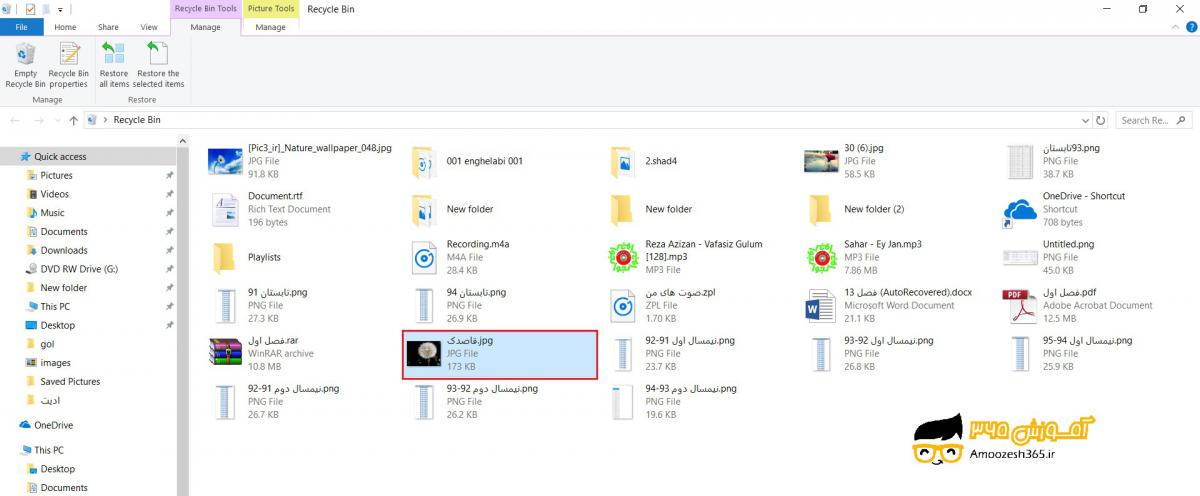Select the OneDrive - Shortcut icon
1200x496 pixels.
[1019, 210]
